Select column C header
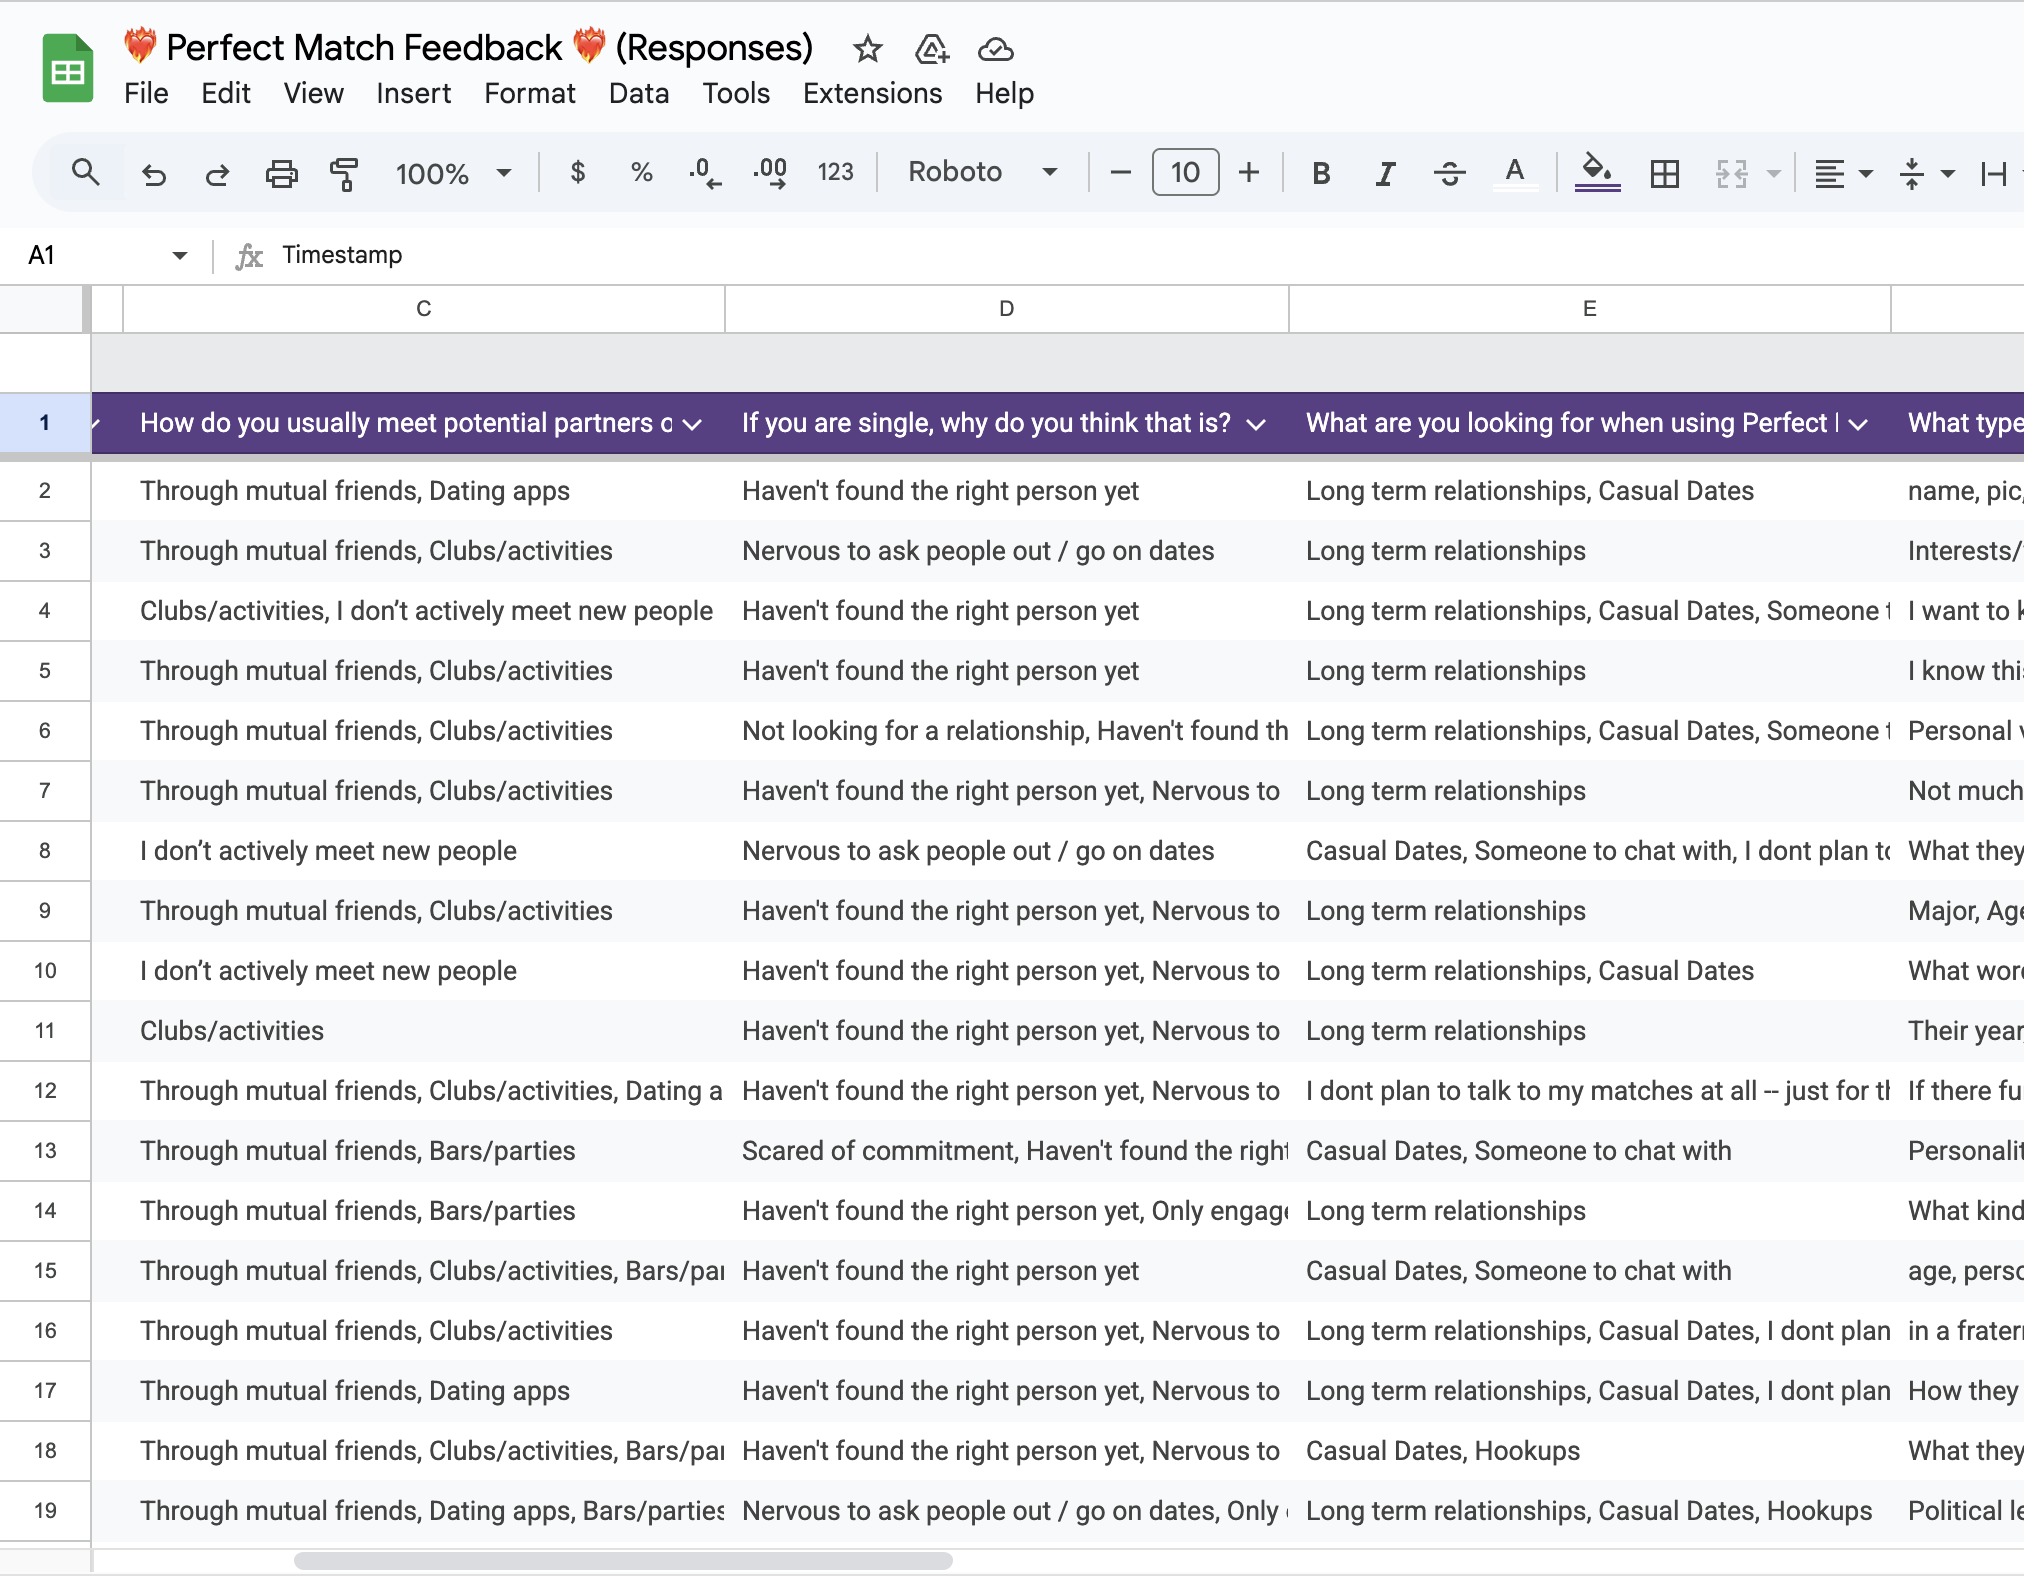This screenshot has height=1576, width=2024. point(424,308)
